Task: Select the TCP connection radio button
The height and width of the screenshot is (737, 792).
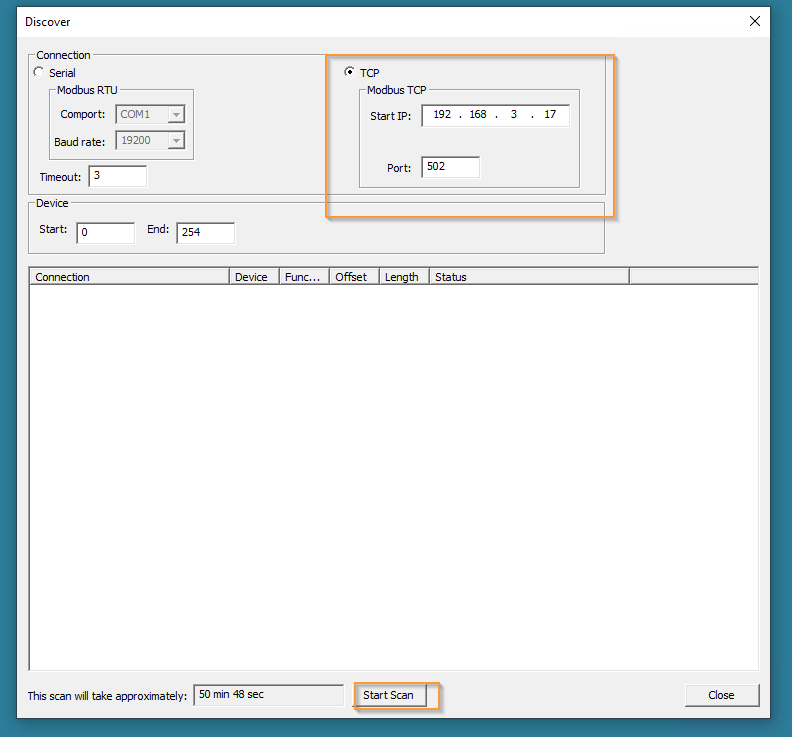Action: 349,72
